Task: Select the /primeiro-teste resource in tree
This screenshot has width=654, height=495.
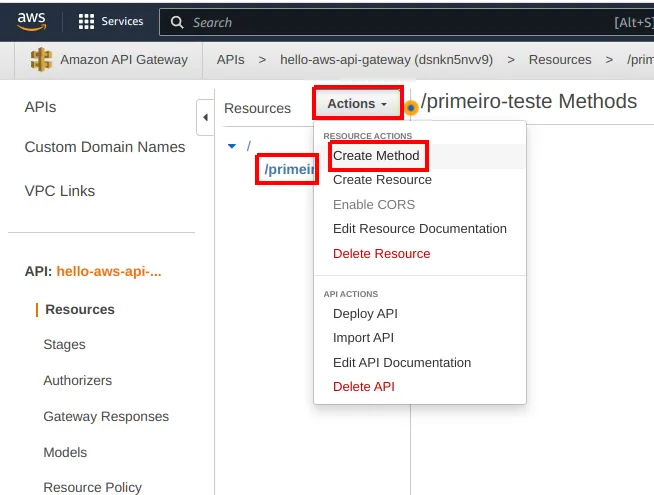Action: (289, 169)
